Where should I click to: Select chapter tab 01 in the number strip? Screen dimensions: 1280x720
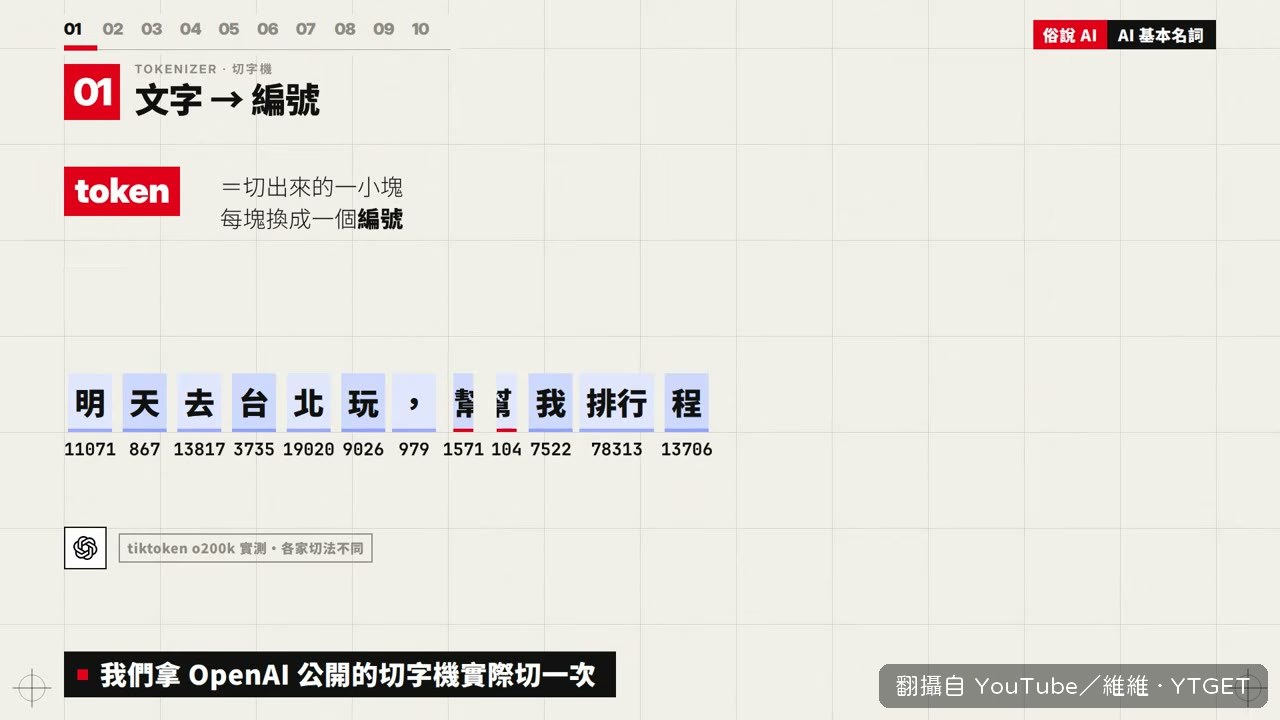click(73, 29)
